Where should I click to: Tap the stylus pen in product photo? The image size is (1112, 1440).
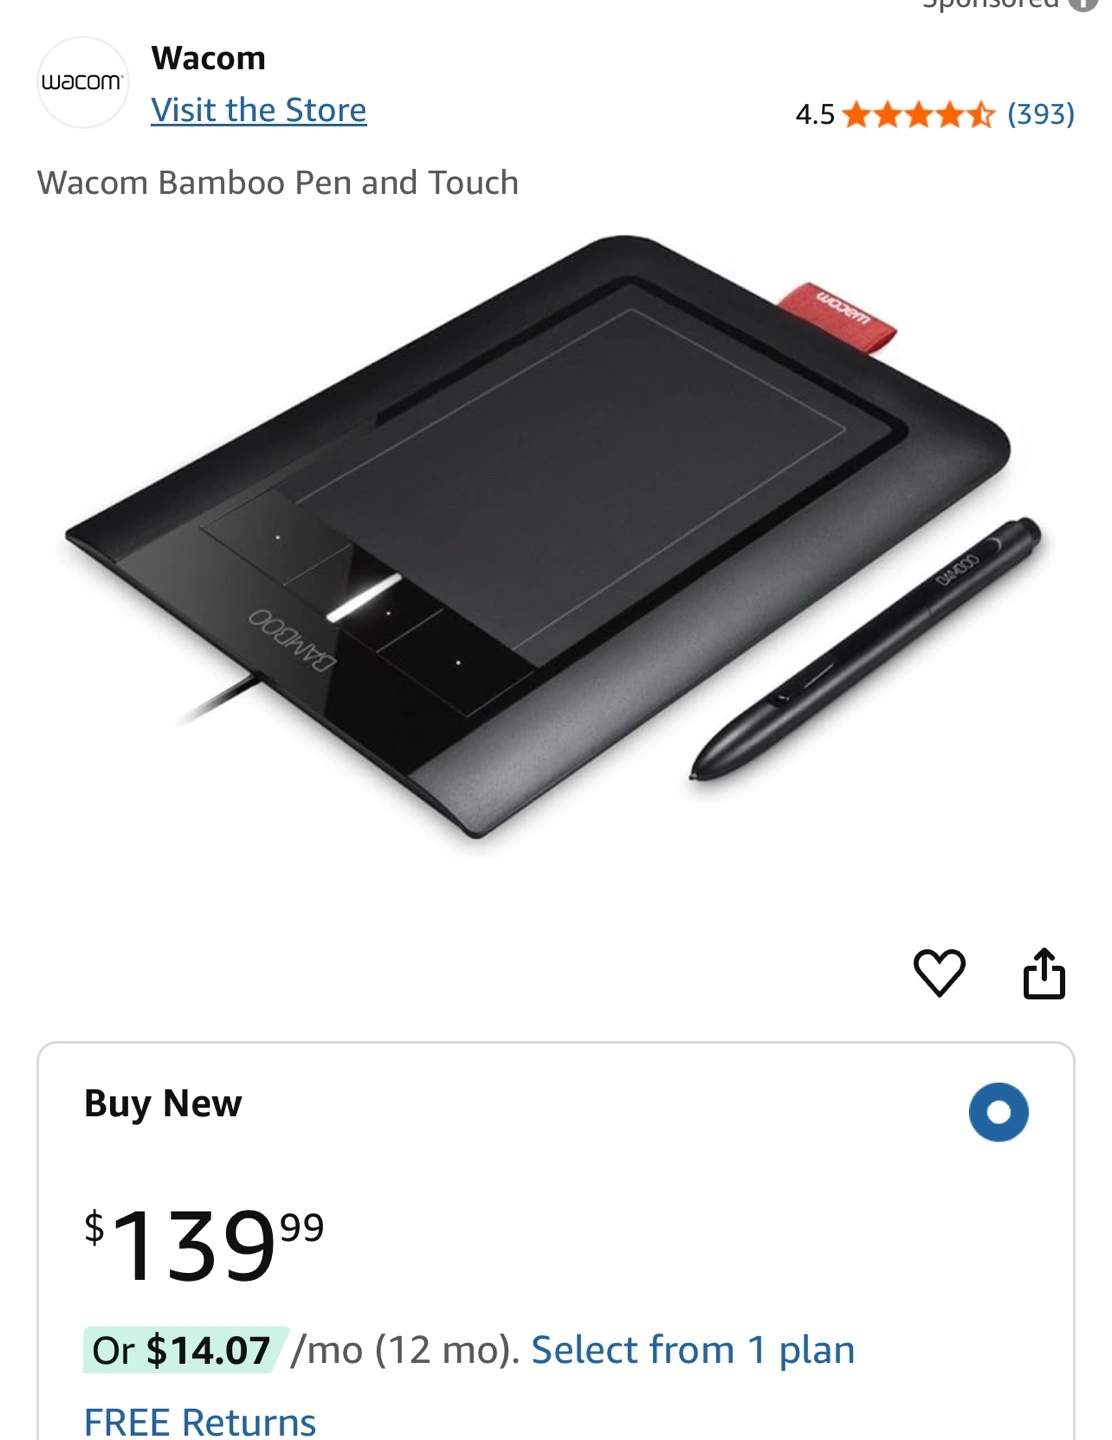pos(866,648)
